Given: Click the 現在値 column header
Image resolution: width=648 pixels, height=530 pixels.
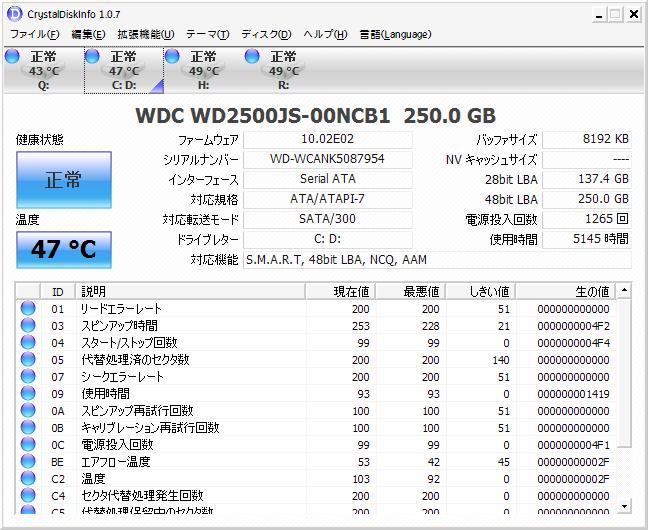Looking at the screenshot, I should pyautogui.click(x=341, y=291).
